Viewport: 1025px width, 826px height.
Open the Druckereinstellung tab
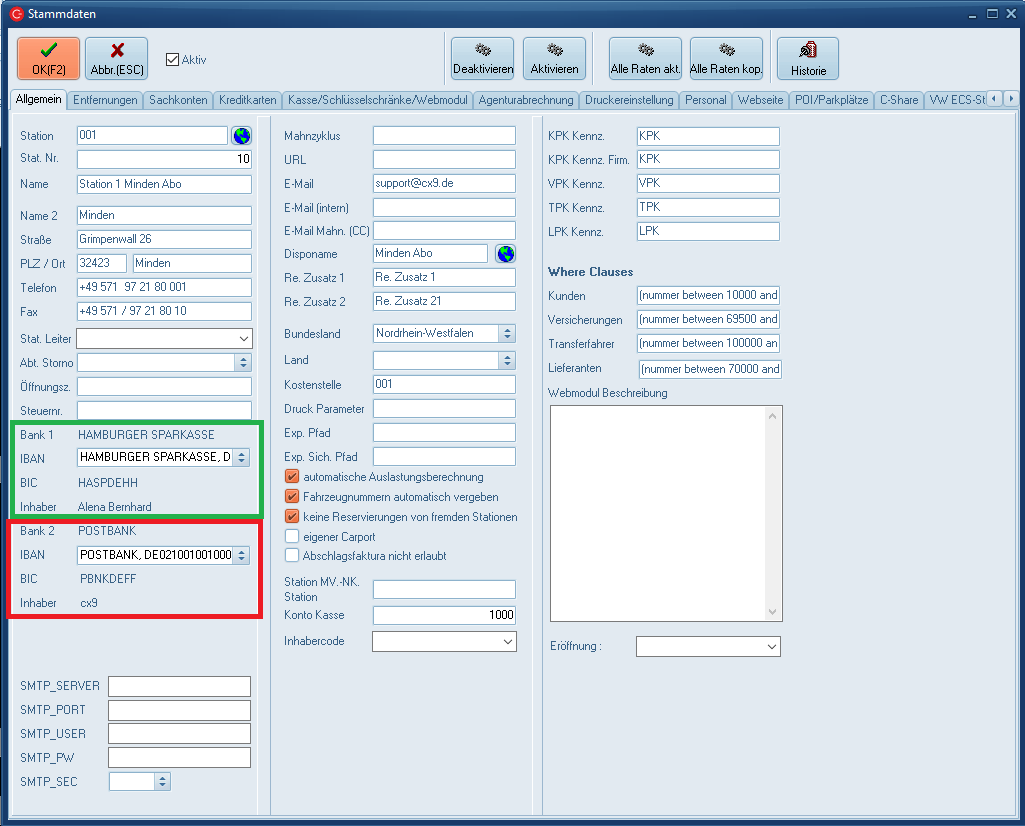tap(630, 100)
